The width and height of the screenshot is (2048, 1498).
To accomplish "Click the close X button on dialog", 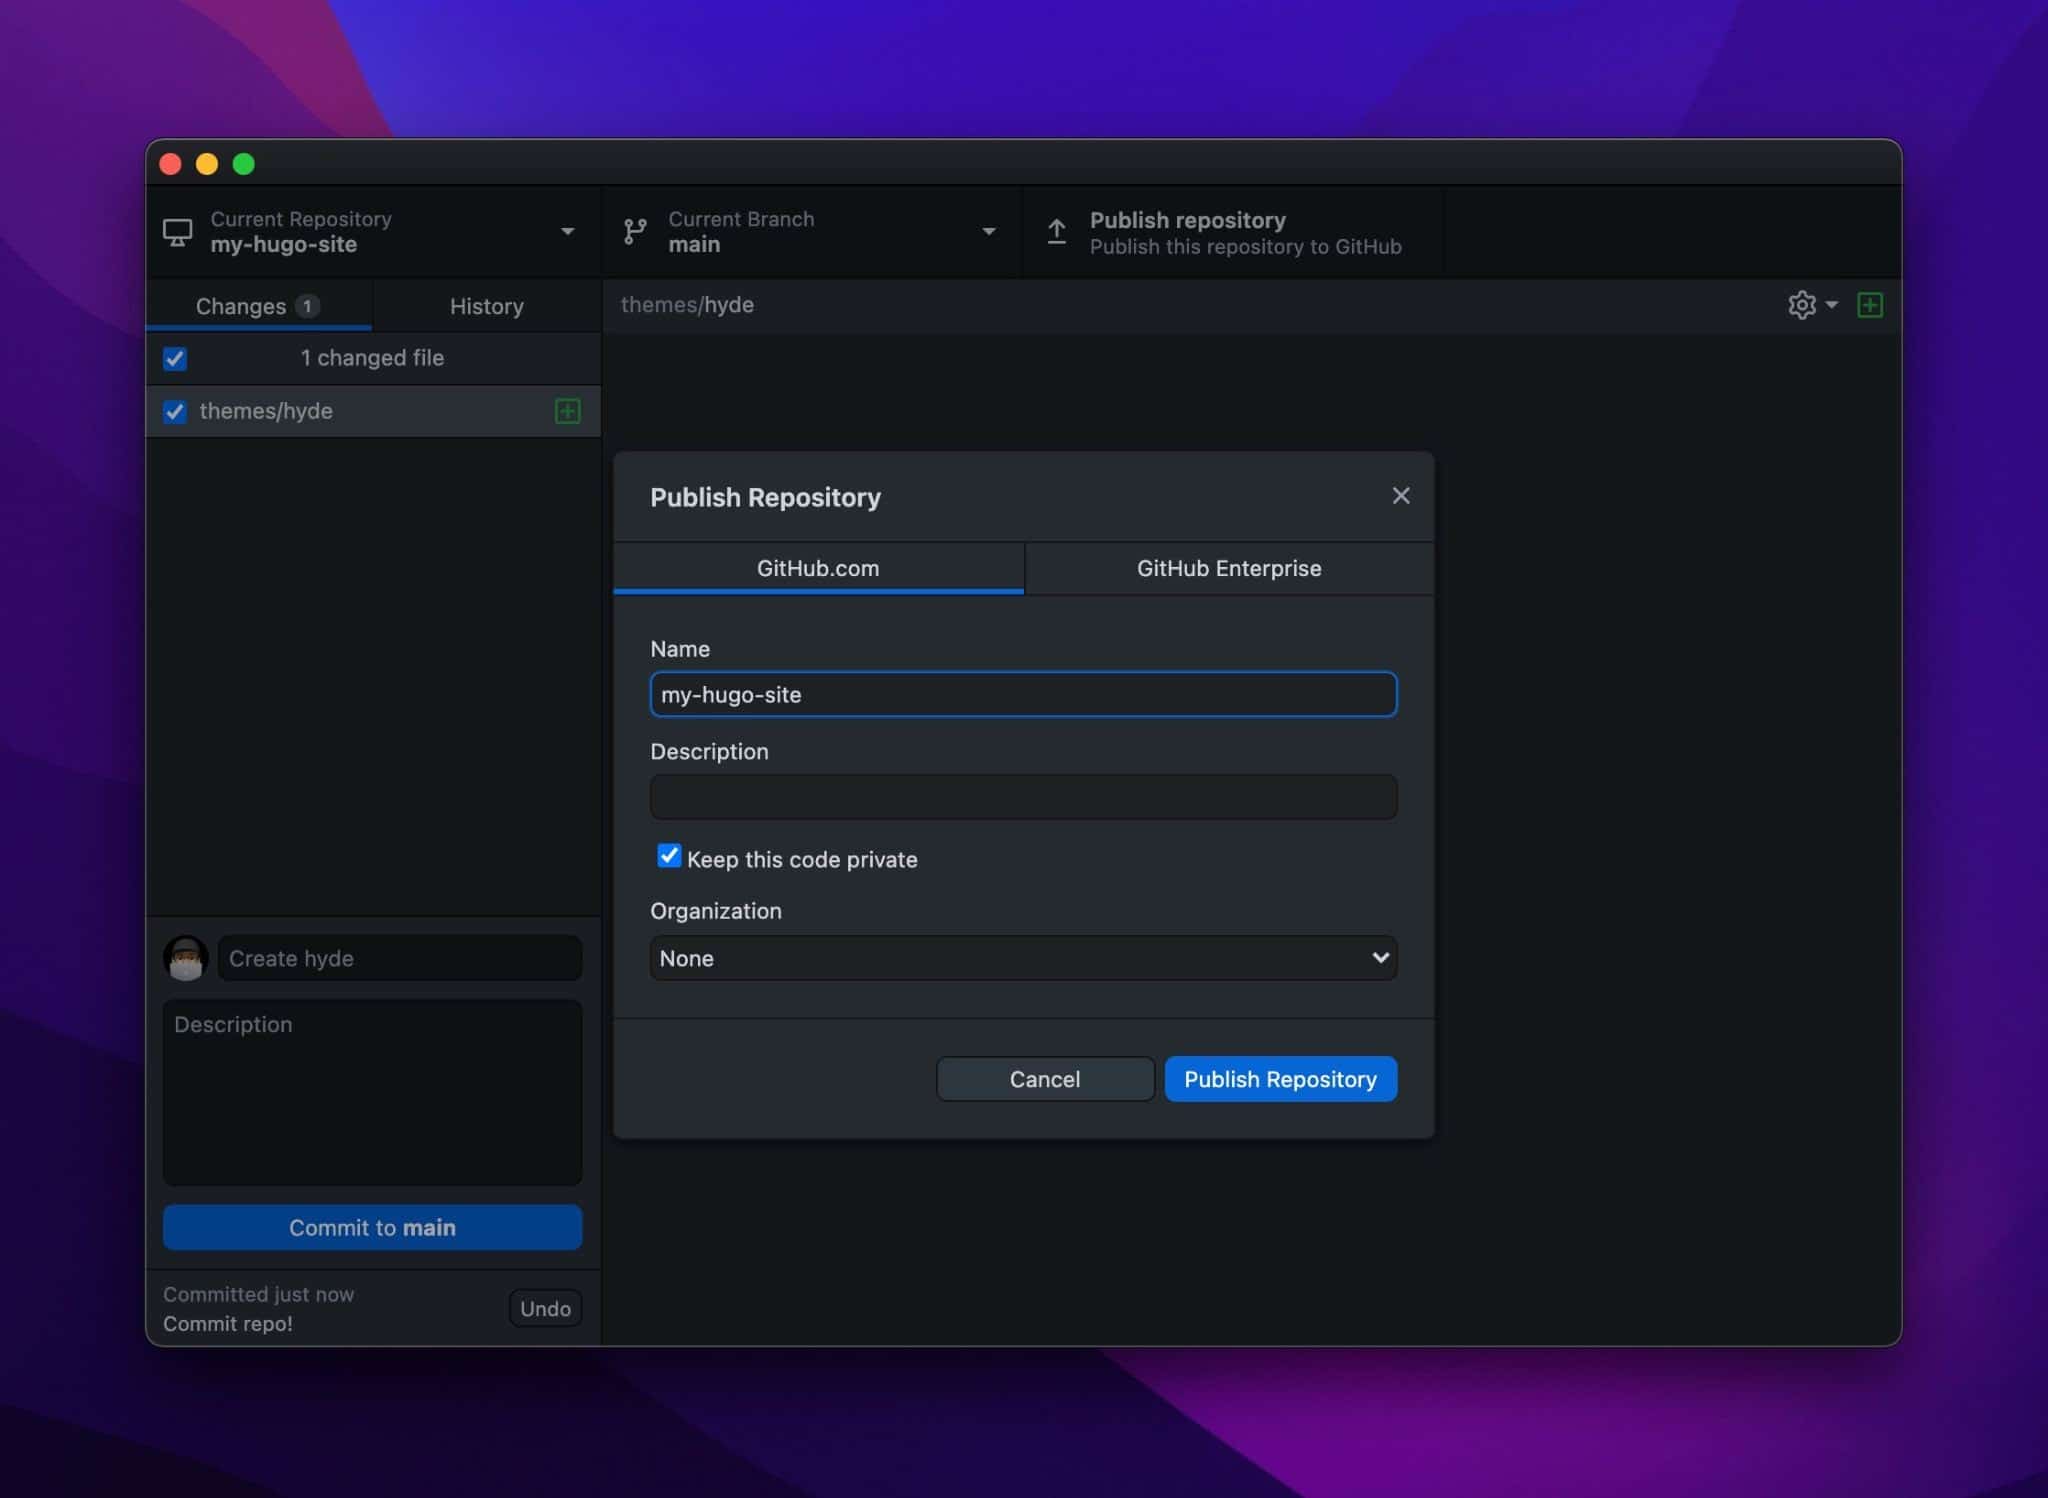I will pyautogui.click(x=1399, y=496).
